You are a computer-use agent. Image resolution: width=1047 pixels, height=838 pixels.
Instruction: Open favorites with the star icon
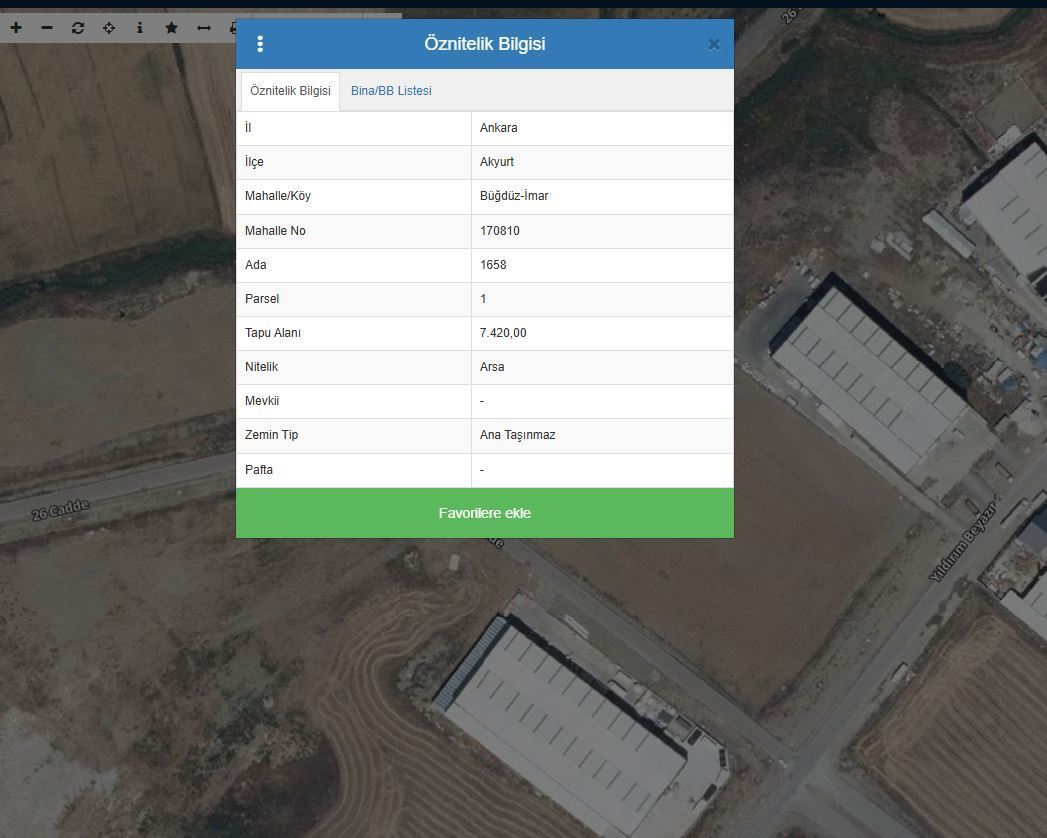click(x=171, y=28)
